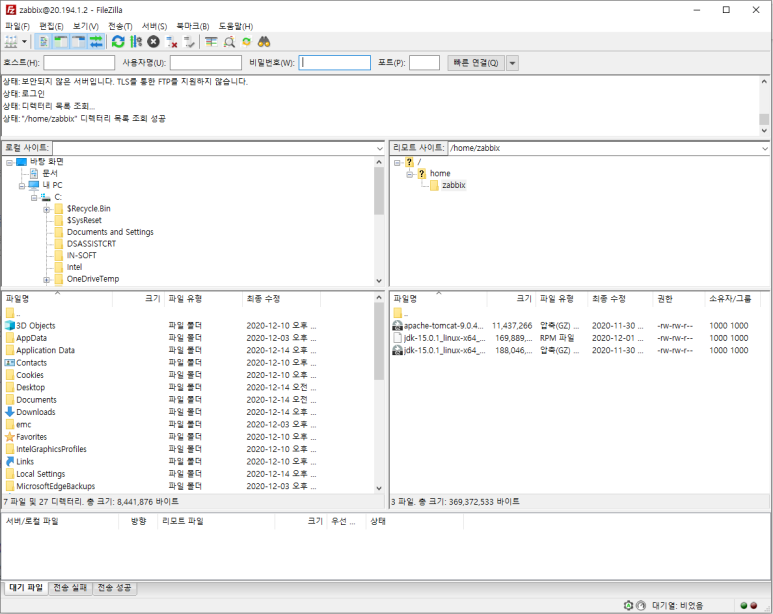Screen dimensions: 773x614
Task: Sort local list by 최종 수정 column
Action: pos(281,299)
